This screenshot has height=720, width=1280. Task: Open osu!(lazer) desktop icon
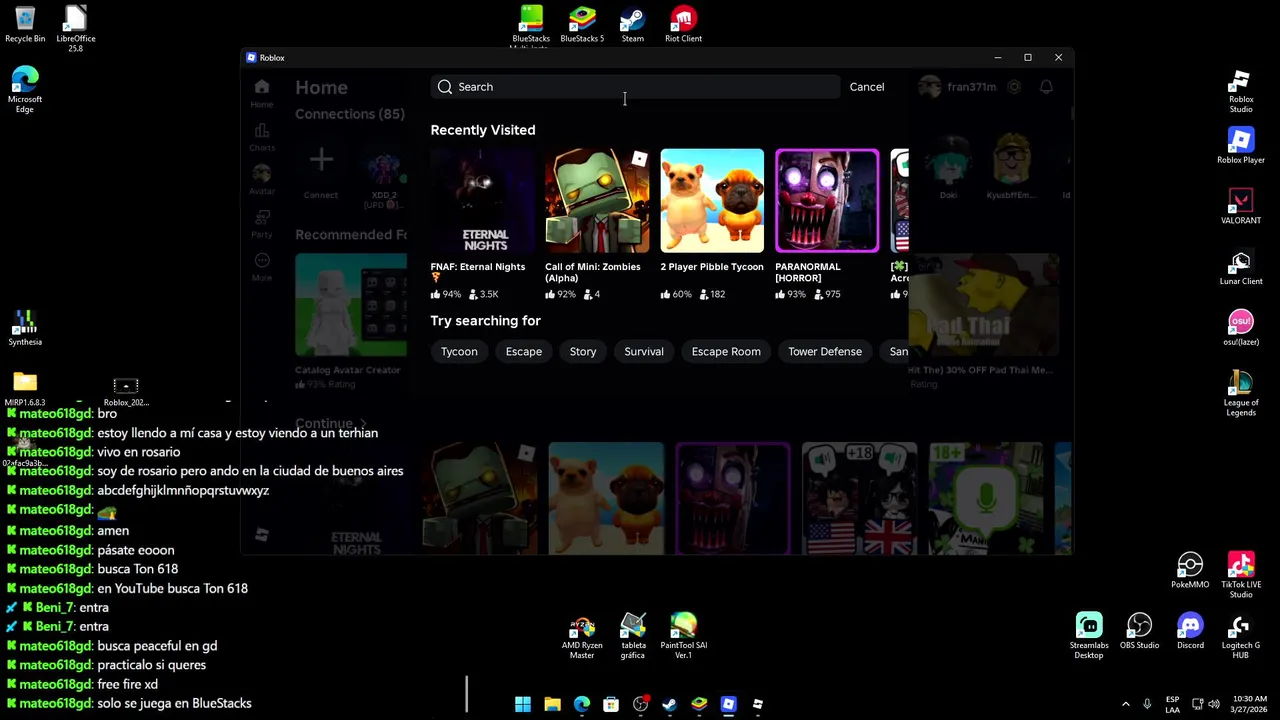click(x=1241, y=329)
